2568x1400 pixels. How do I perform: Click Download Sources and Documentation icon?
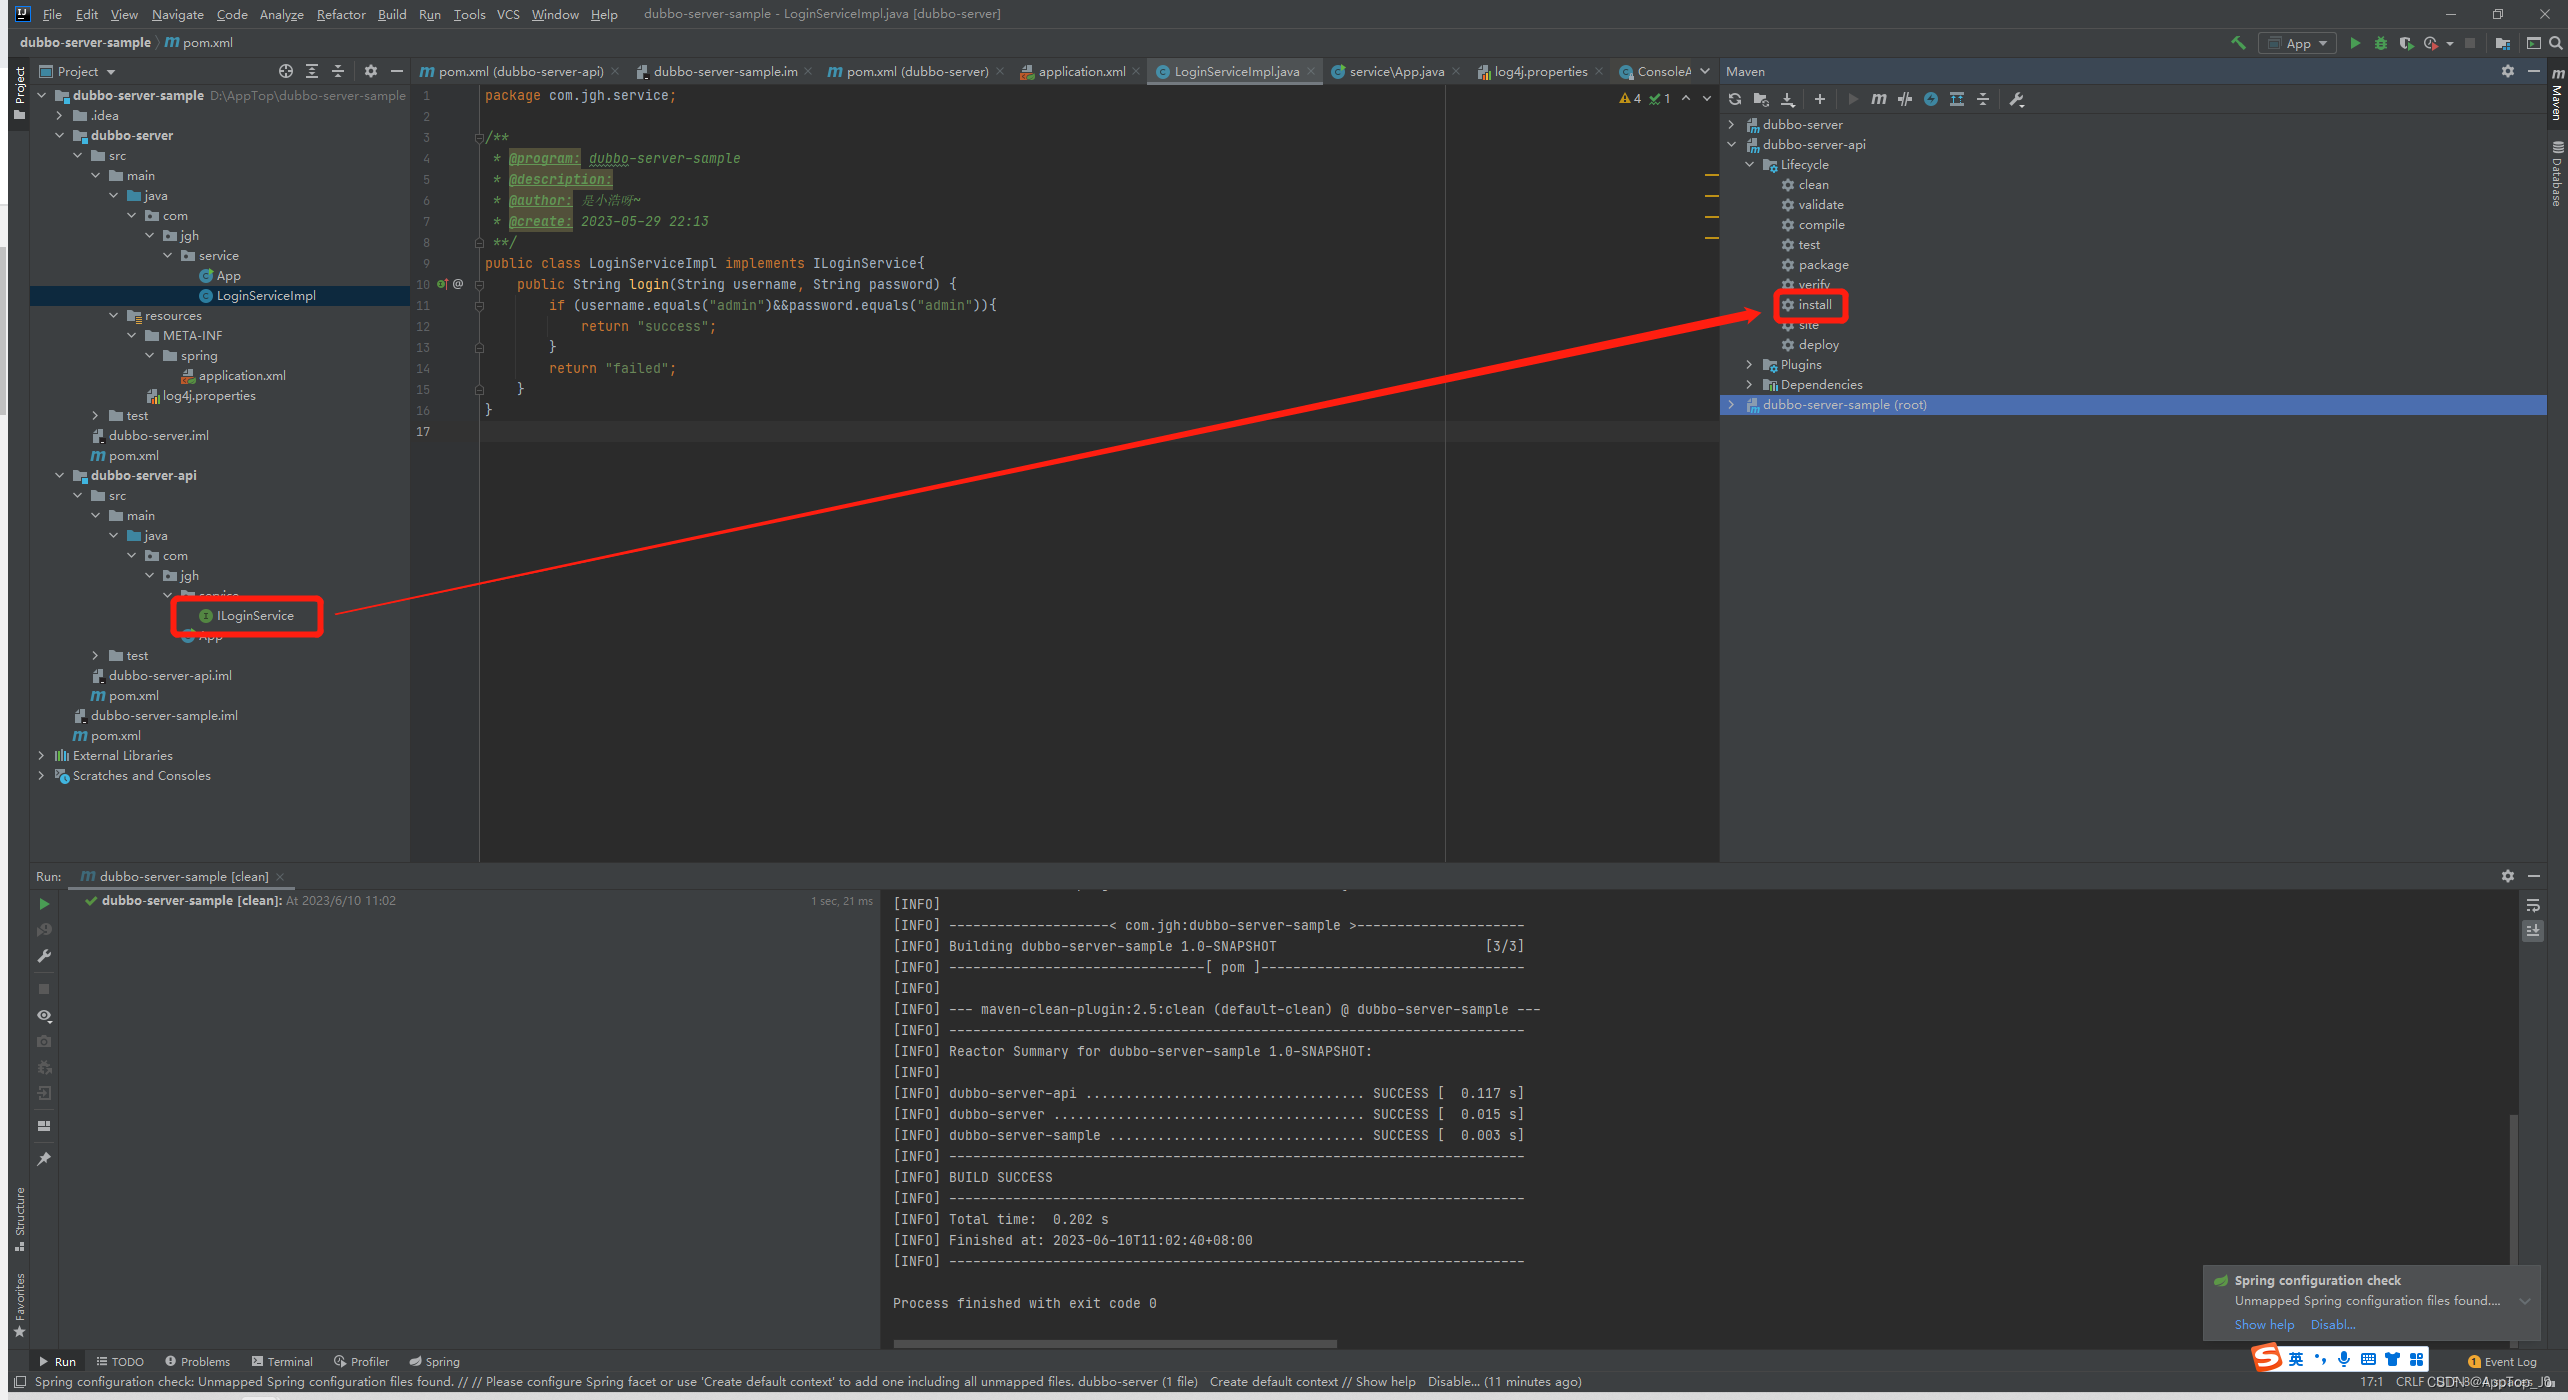click(1788, 99)
